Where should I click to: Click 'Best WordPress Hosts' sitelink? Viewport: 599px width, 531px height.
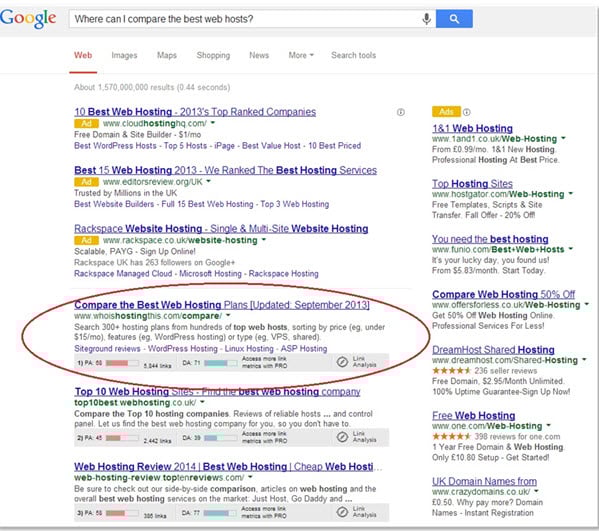click(115, 146)
